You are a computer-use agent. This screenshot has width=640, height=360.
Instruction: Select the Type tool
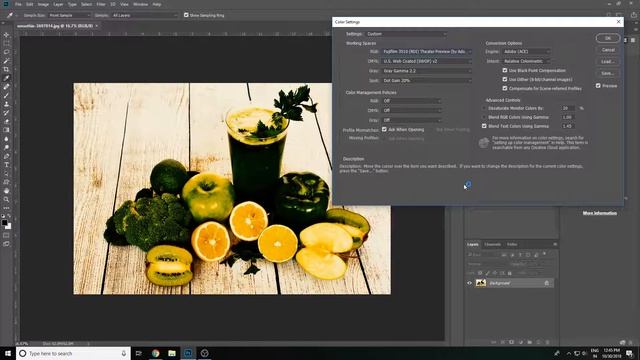pos(6,164)
